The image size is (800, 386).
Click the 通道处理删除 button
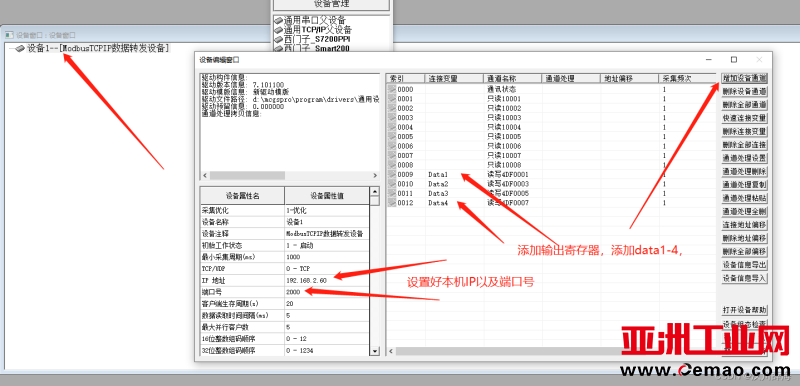click(x=744, y=171)
